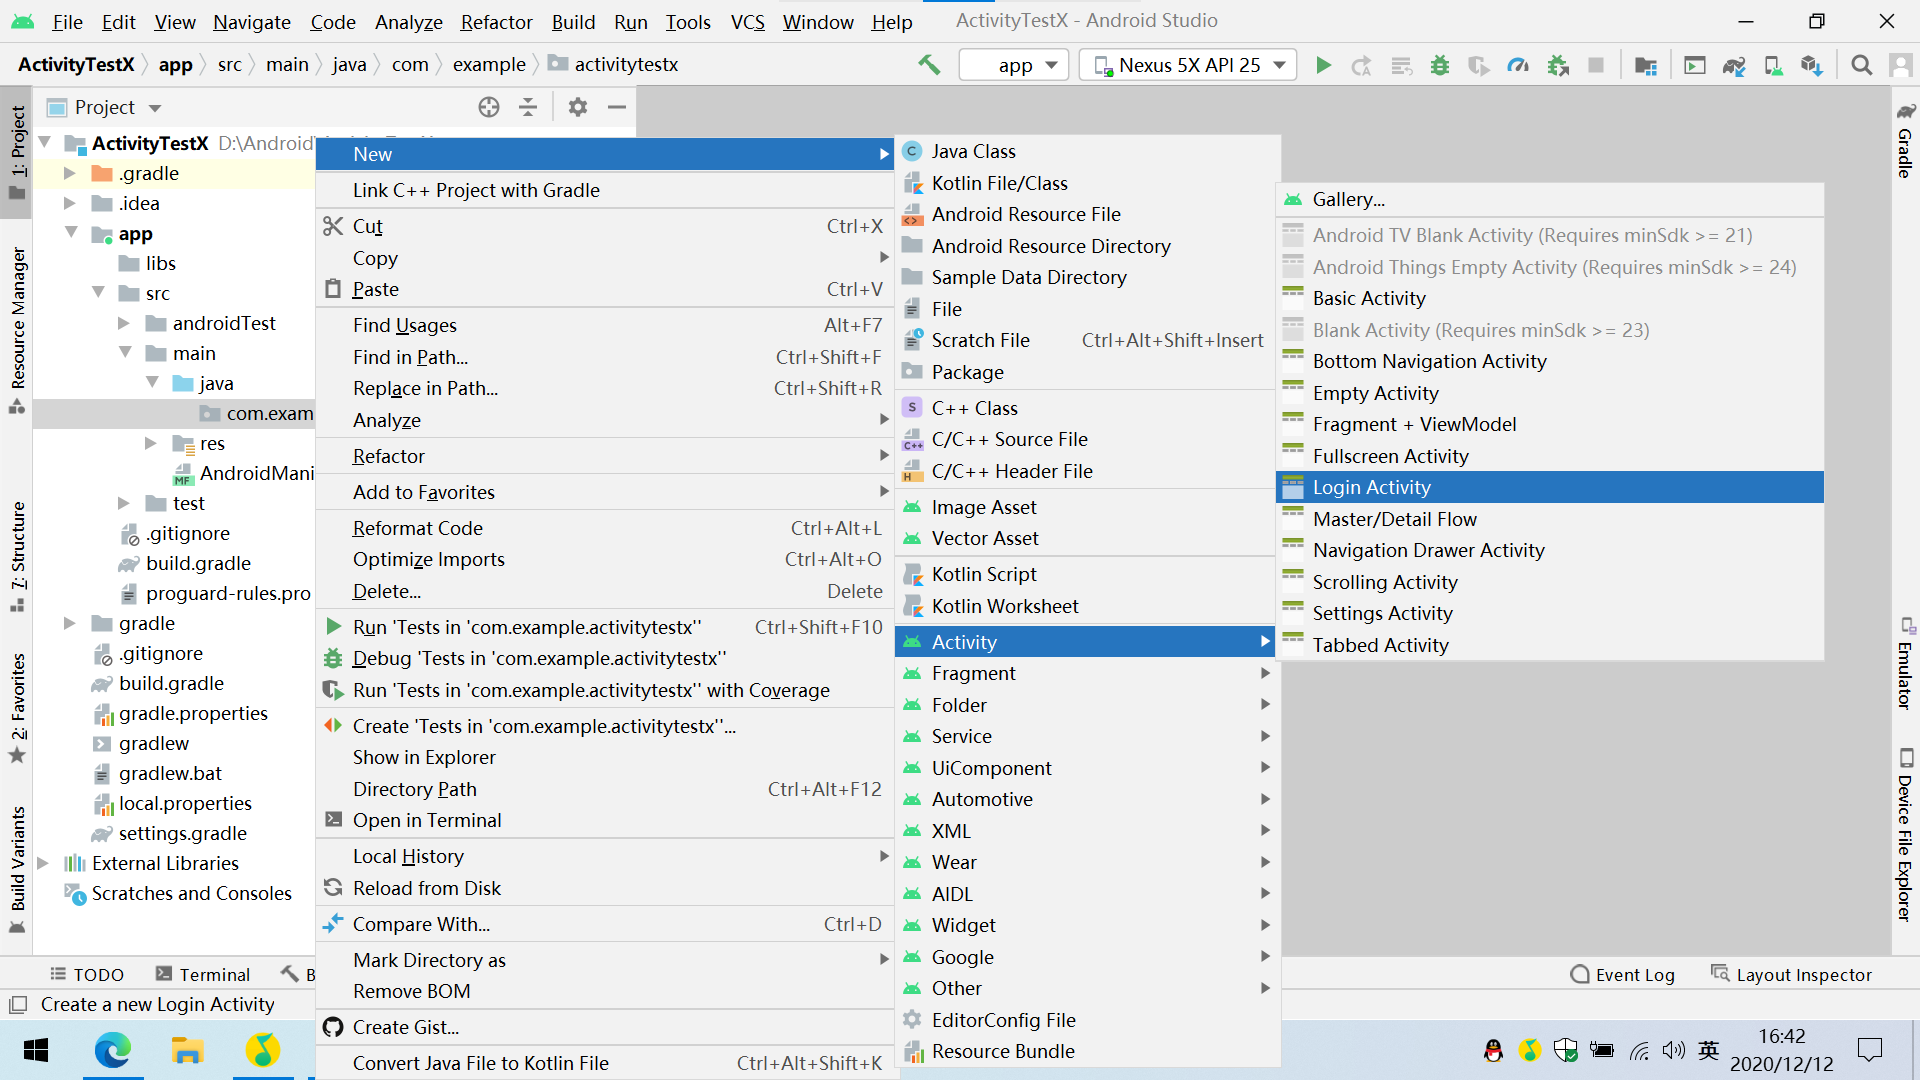Run the app with green play icon

pos(1323,65)
